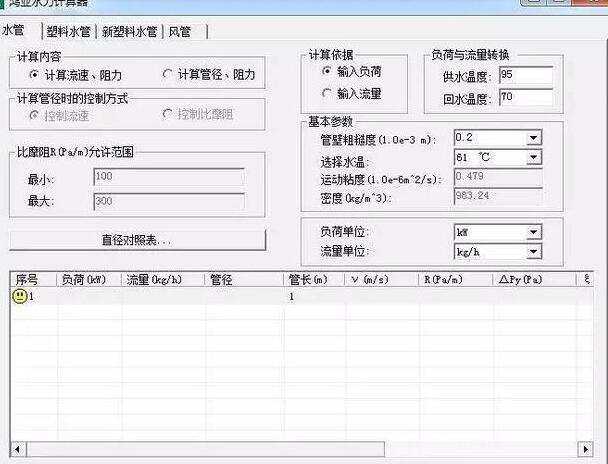Click the 直径对照表 button
Screen dimensions: 608x464
coord(137,240)
